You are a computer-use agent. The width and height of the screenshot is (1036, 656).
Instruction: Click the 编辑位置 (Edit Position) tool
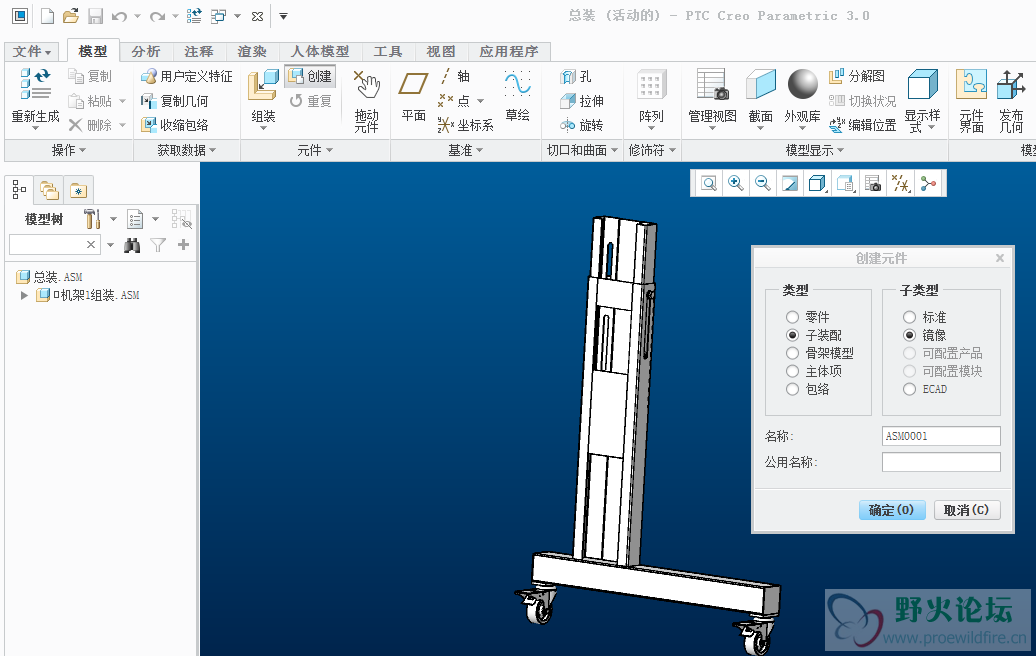862,126
